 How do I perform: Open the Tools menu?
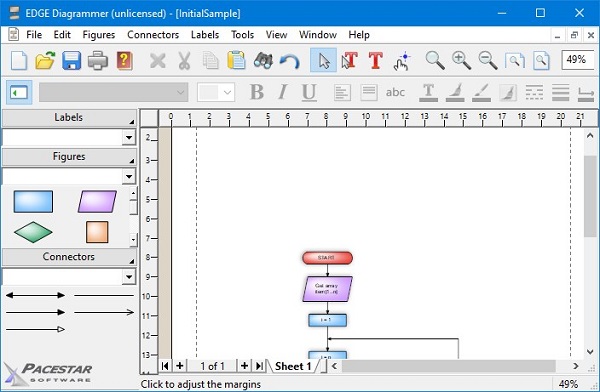point(242,35)
